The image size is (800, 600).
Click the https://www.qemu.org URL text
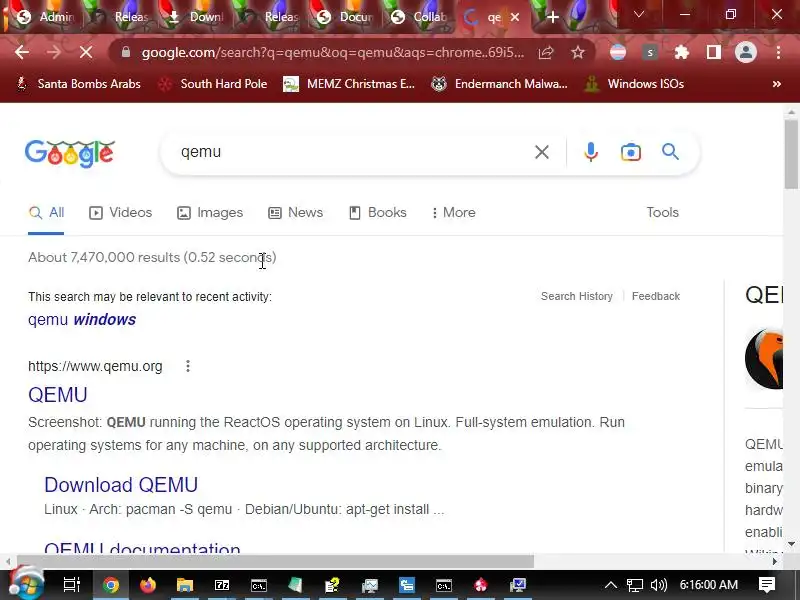[x=95, y=366]
